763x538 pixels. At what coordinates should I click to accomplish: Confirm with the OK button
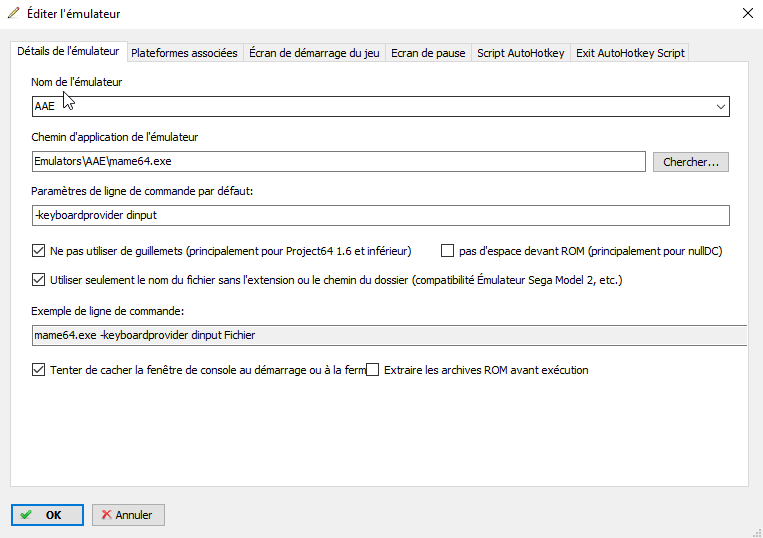(47, 515)
